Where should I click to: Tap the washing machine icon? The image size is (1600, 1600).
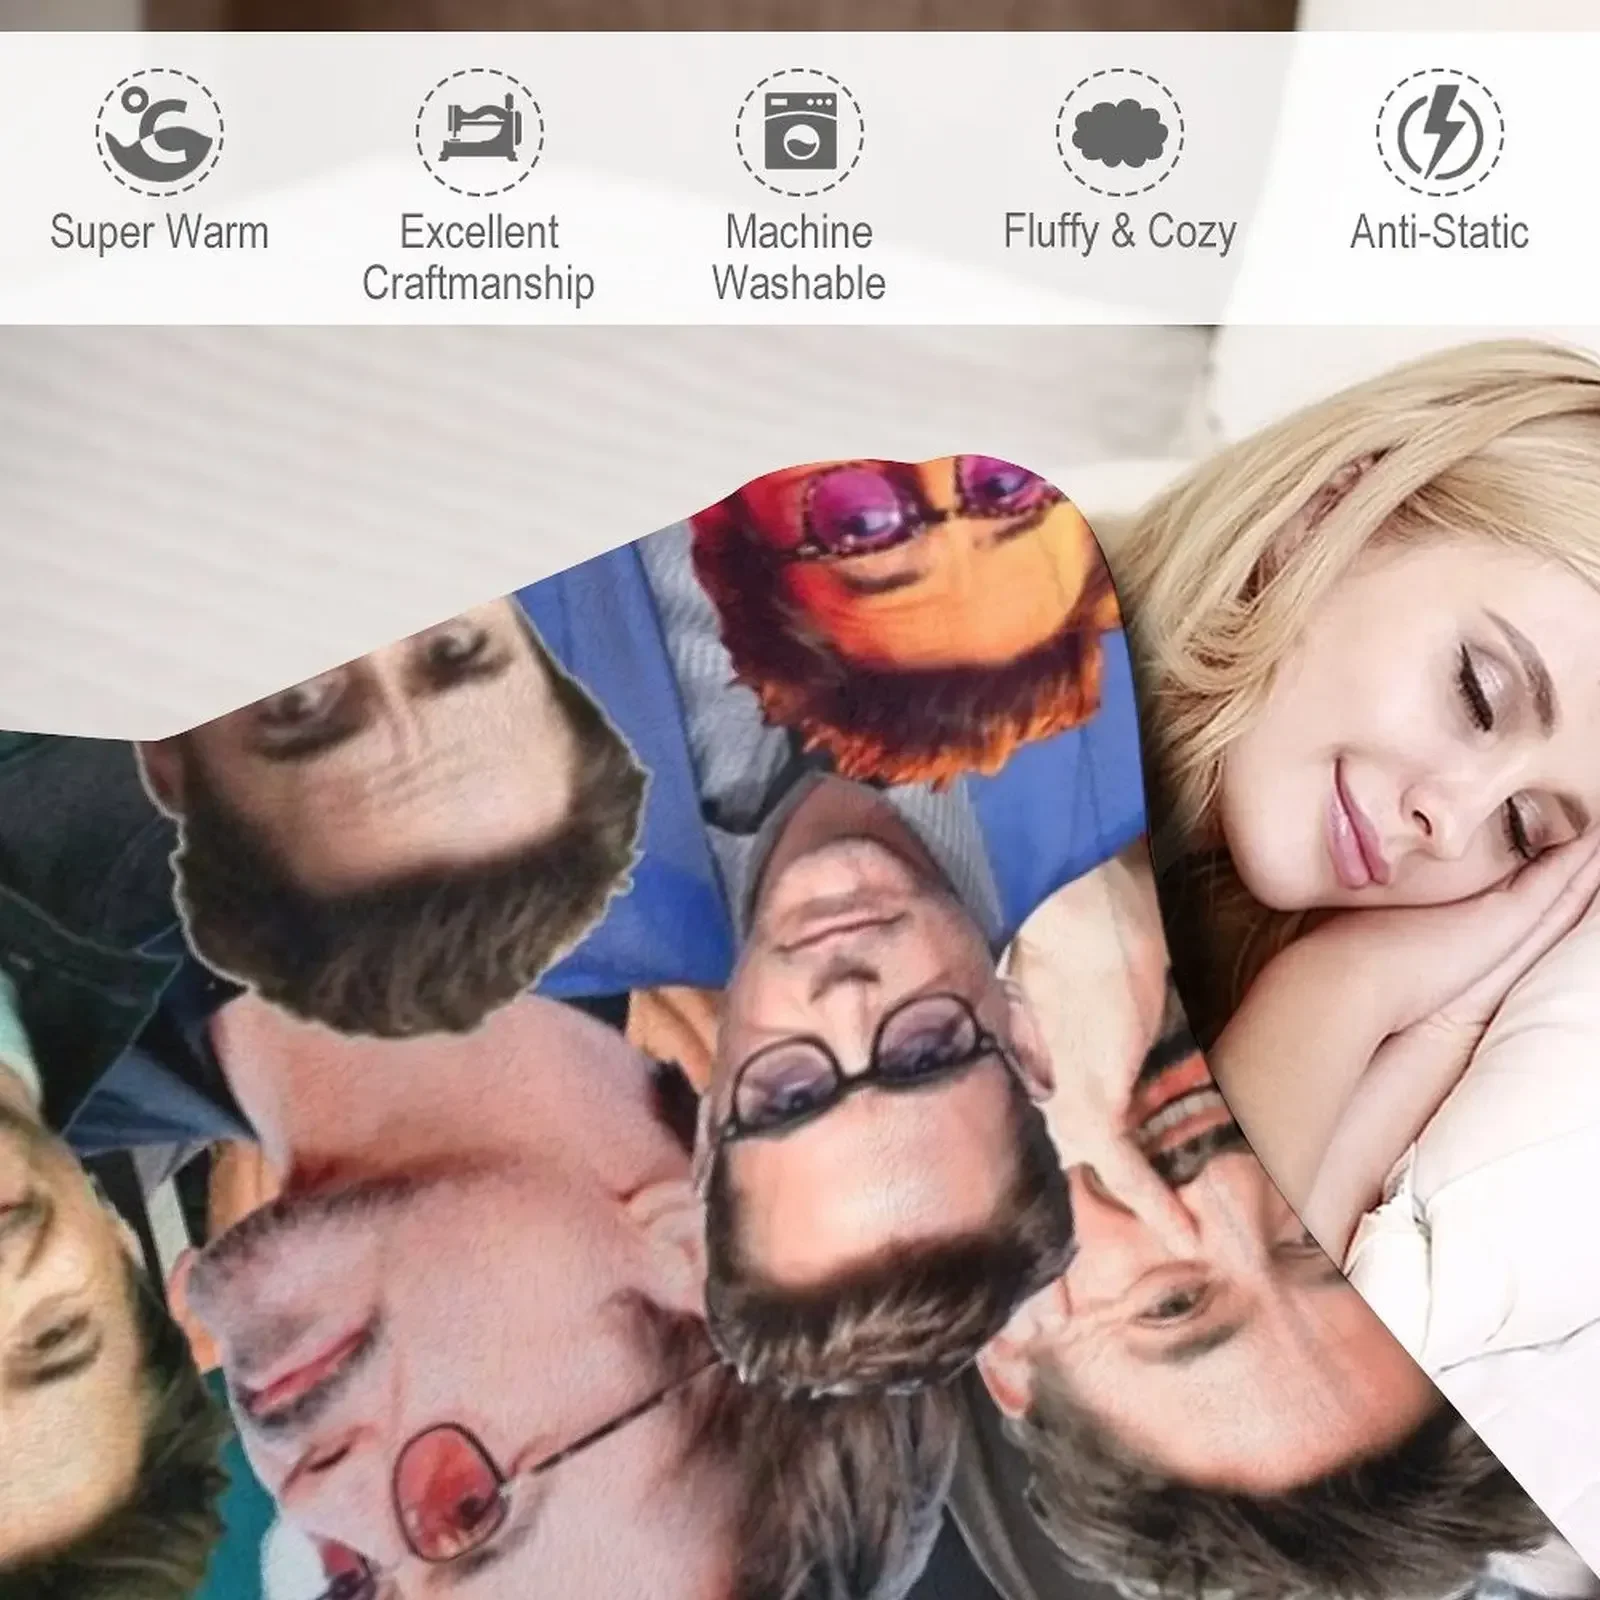pyautogui.click(x=800, y=131)
